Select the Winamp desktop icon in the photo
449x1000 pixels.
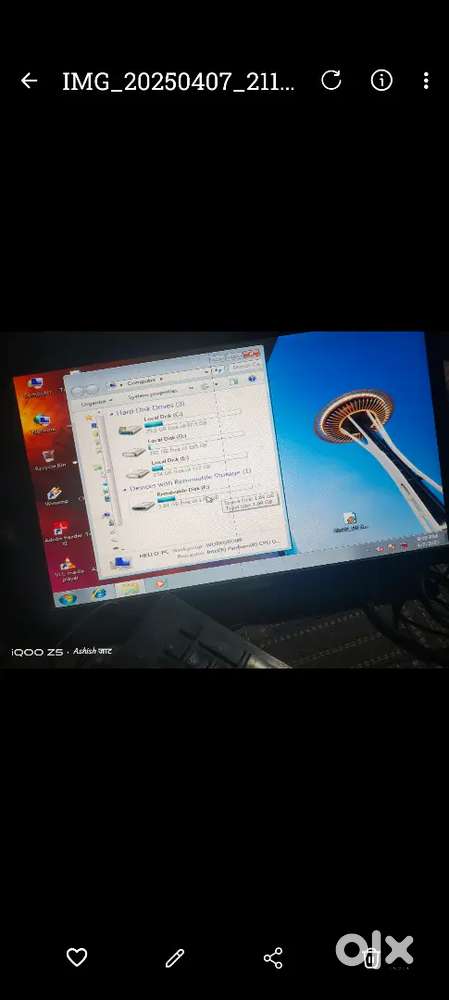[x=55, y=496]
